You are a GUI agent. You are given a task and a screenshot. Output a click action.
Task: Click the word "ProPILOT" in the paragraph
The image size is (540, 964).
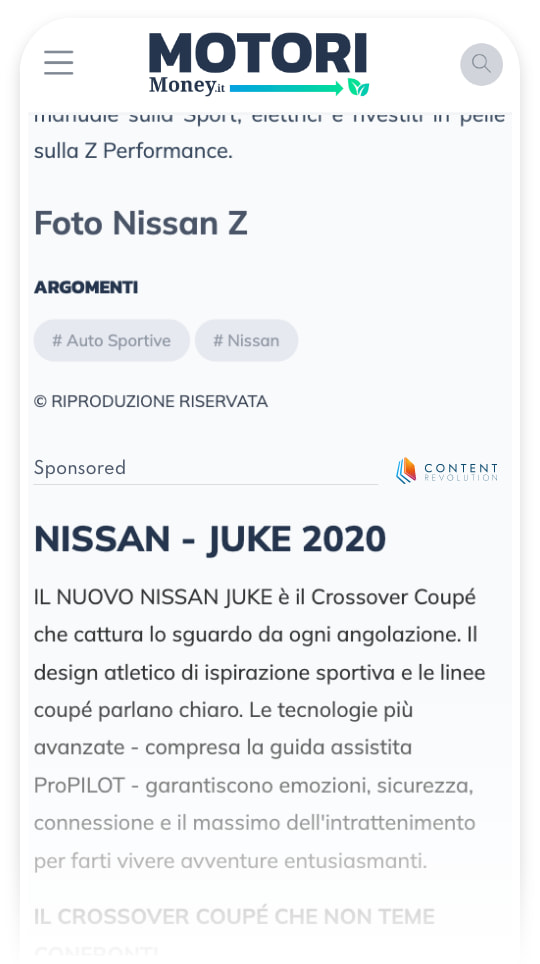[x=79, y=786]
